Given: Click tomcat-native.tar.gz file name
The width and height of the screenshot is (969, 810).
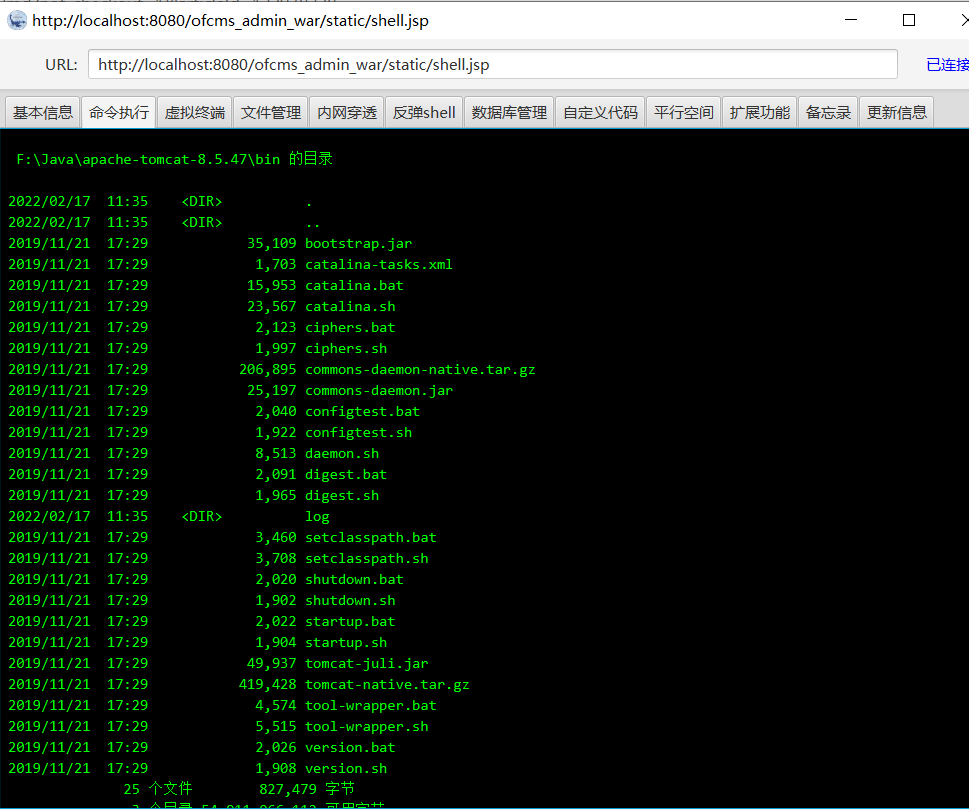Looking at the screenshot, I should [x=387, y=685].
